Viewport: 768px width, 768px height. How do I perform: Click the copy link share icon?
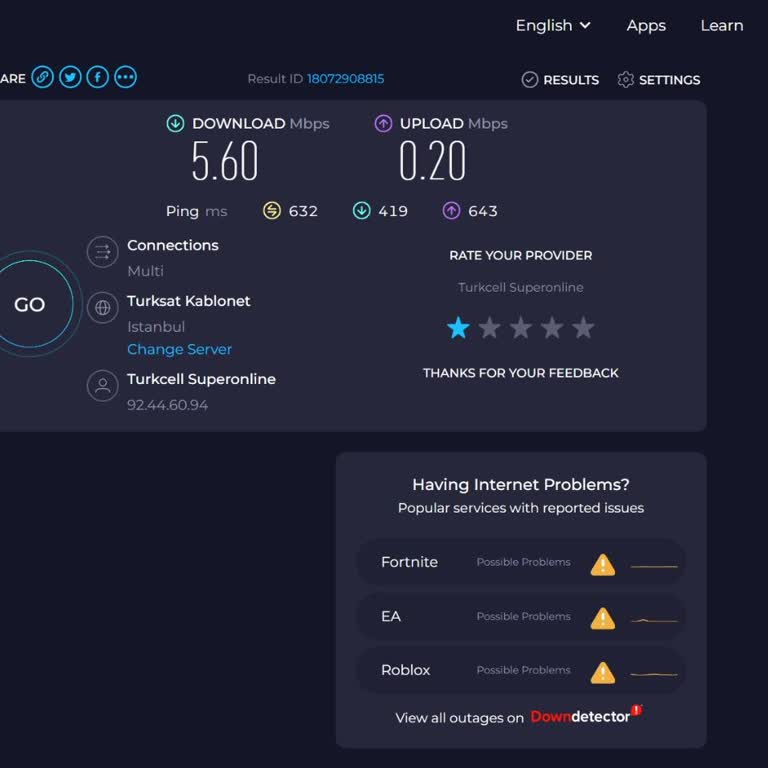tap(42, 77)
